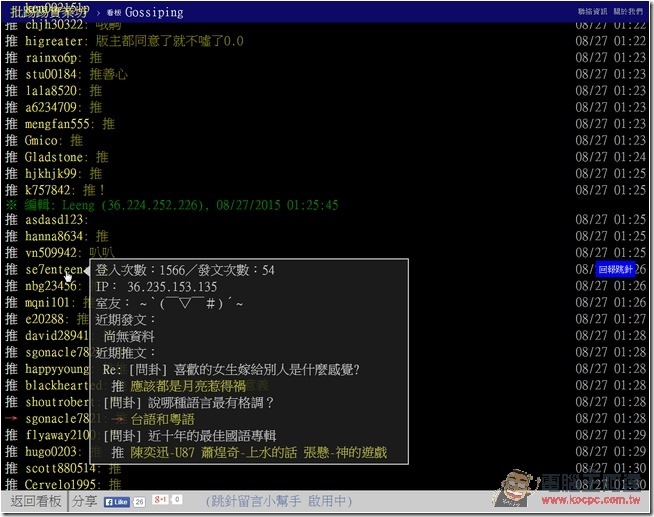Open post 近十年的最佳國語專輯
This screenshot has height=517, width=654.
click(190, 436)
